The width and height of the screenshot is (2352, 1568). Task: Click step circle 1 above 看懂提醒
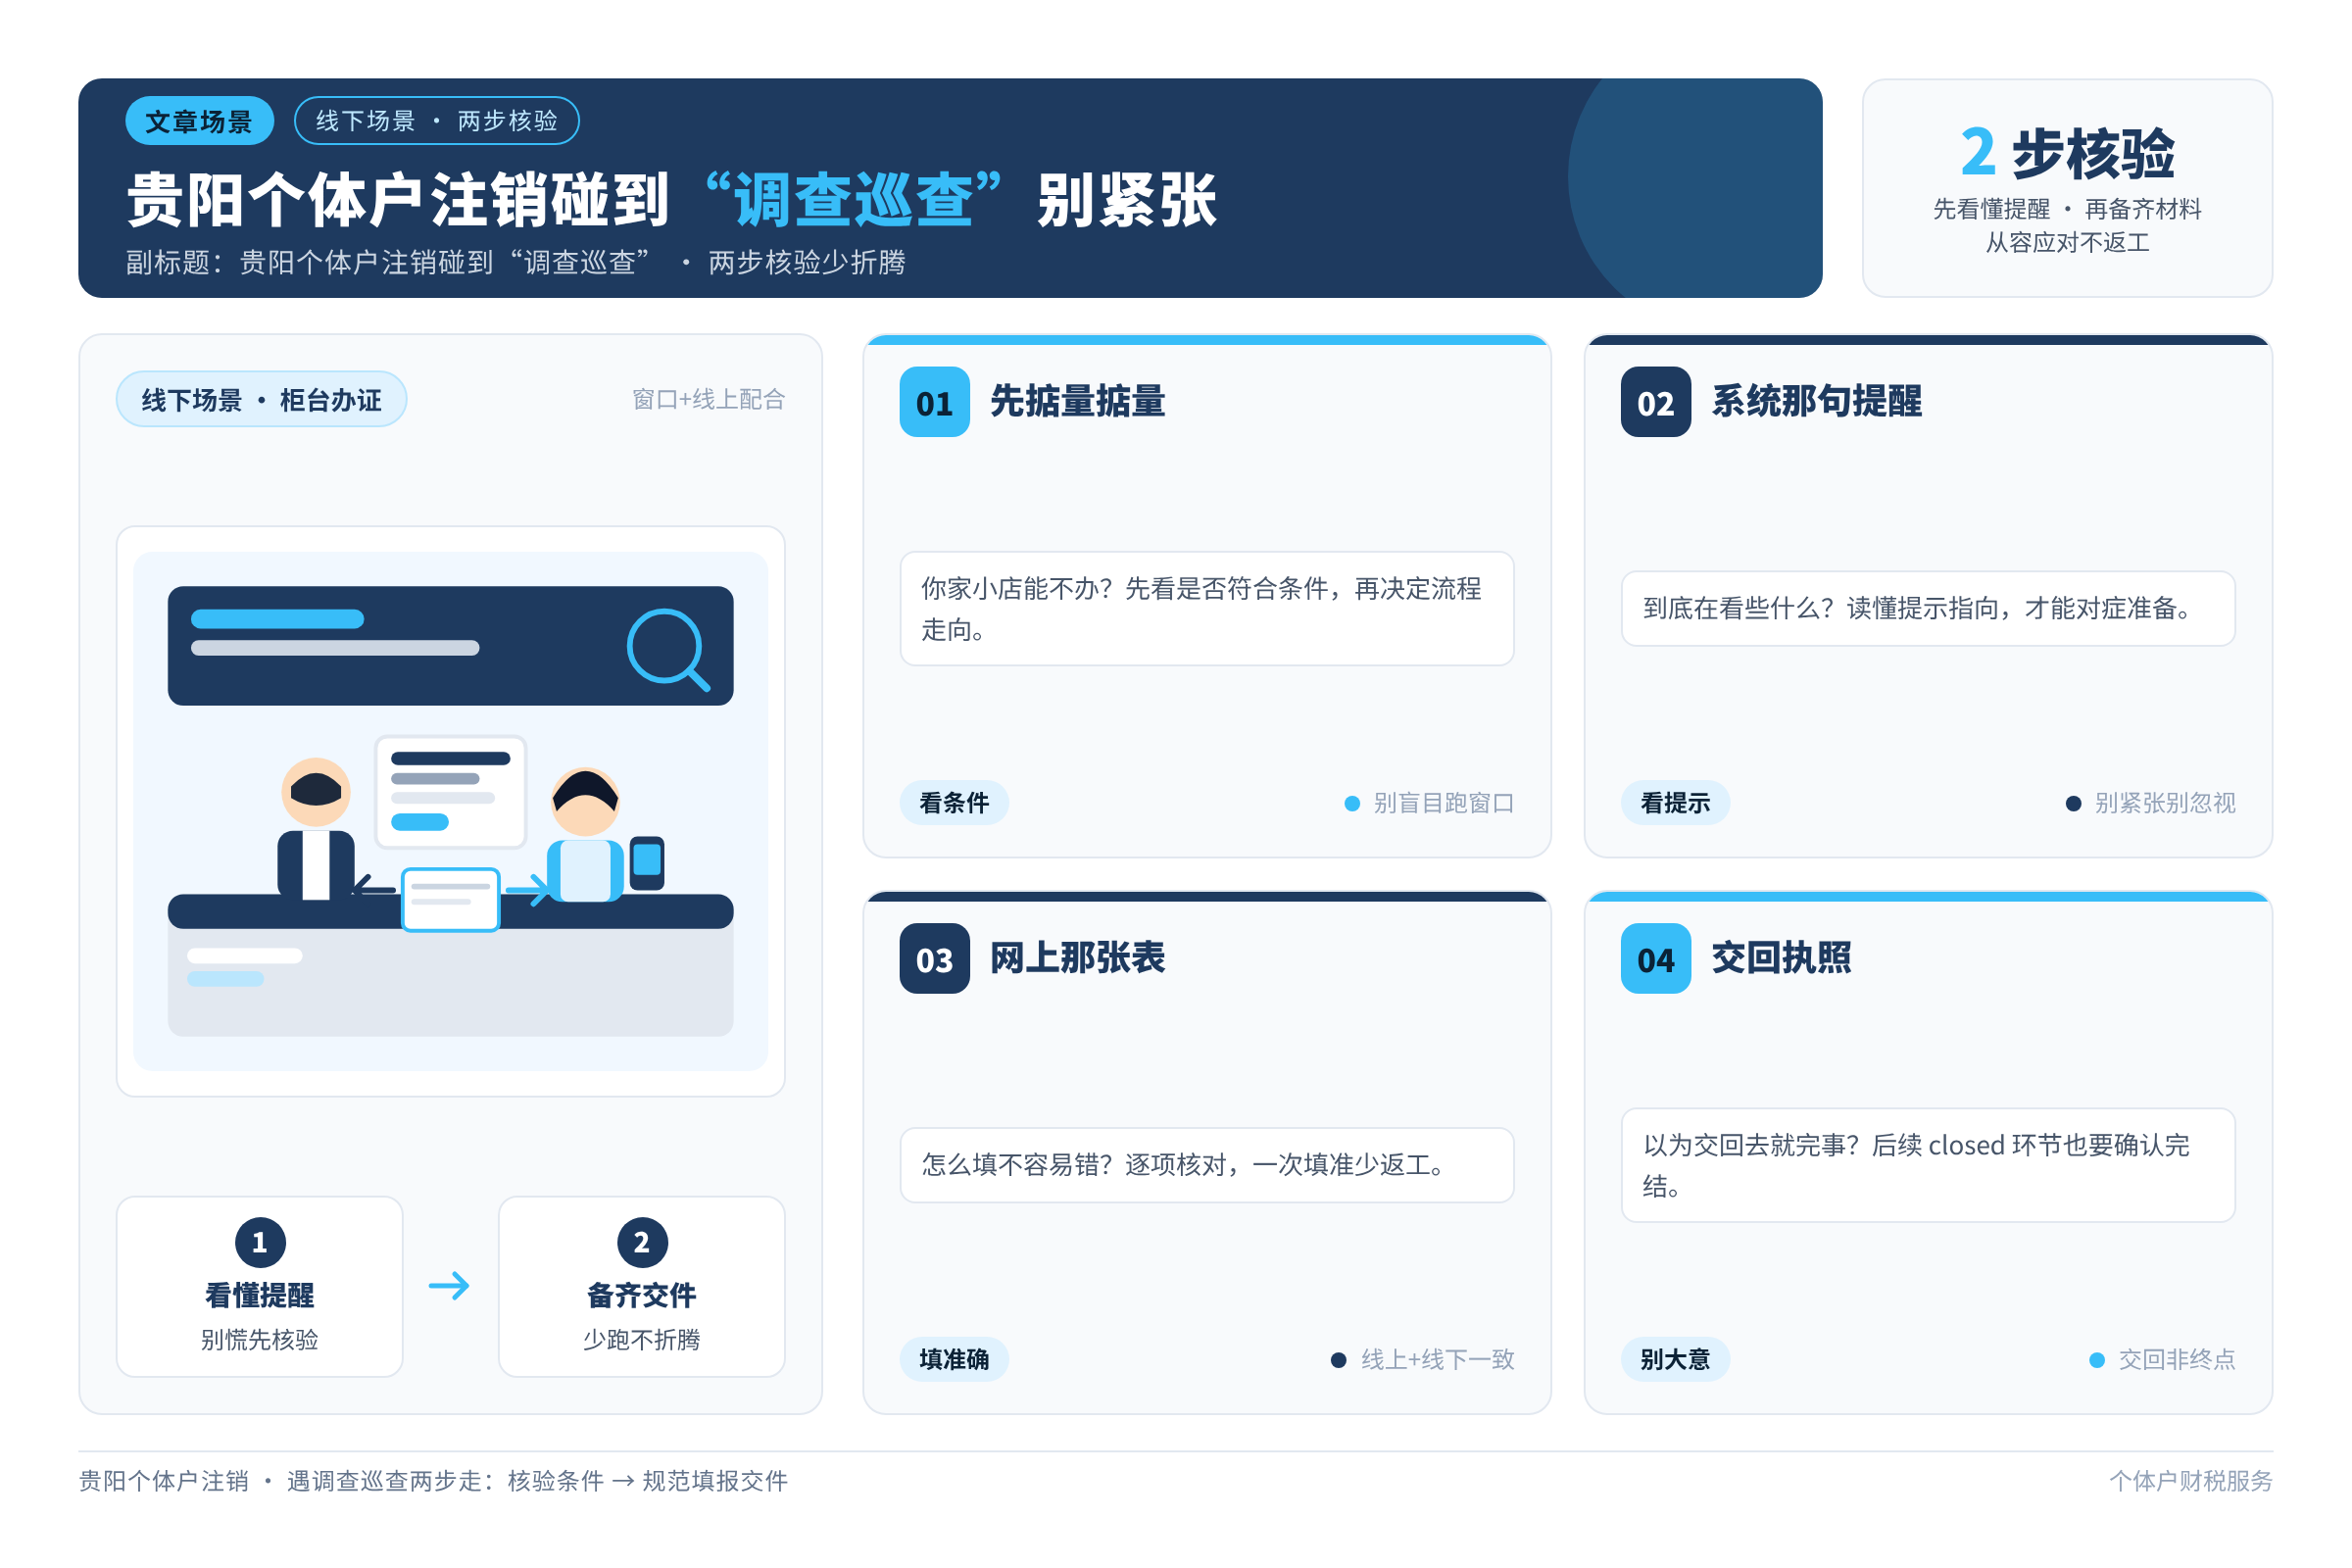(260, 1242)
